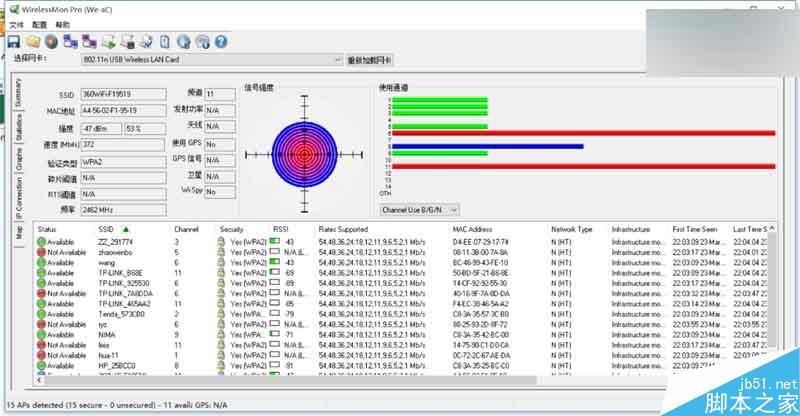Click the lock icon in the wang row
Image resolution: width=800 pixels, height=416 pixels.
point(221,262)
